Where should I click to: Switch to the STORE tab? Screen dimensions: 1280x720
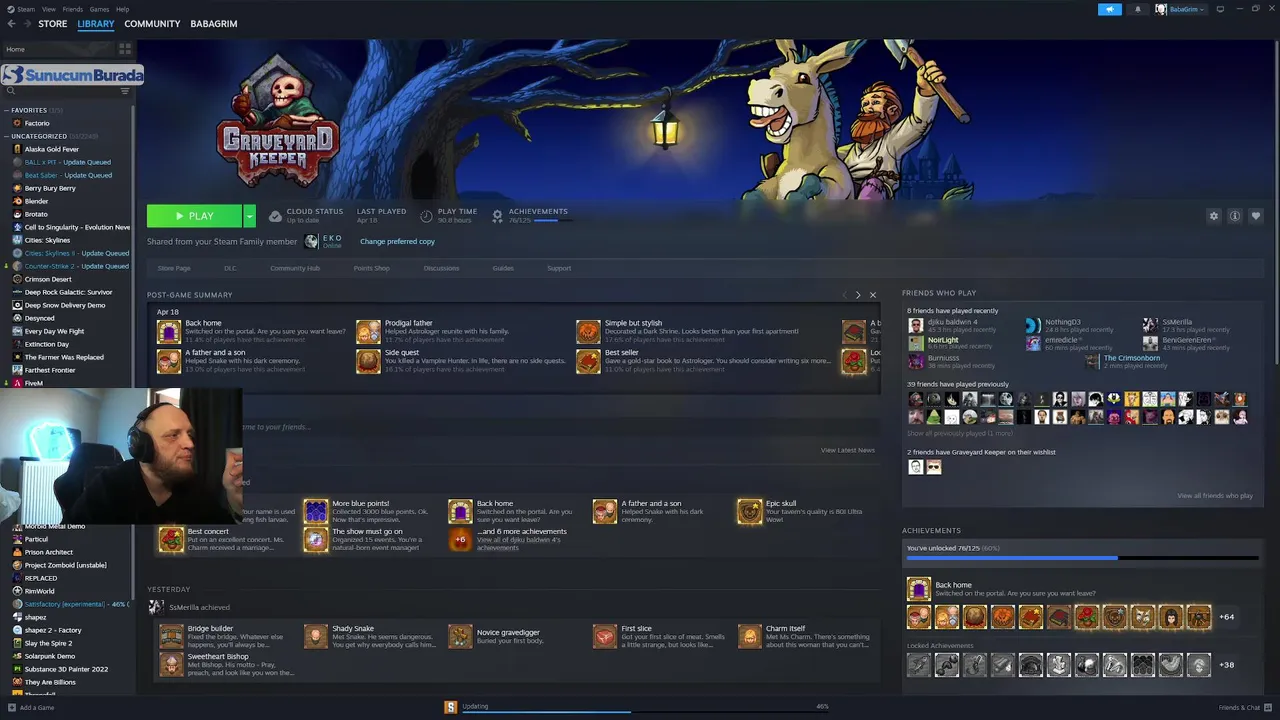[53, 24]
